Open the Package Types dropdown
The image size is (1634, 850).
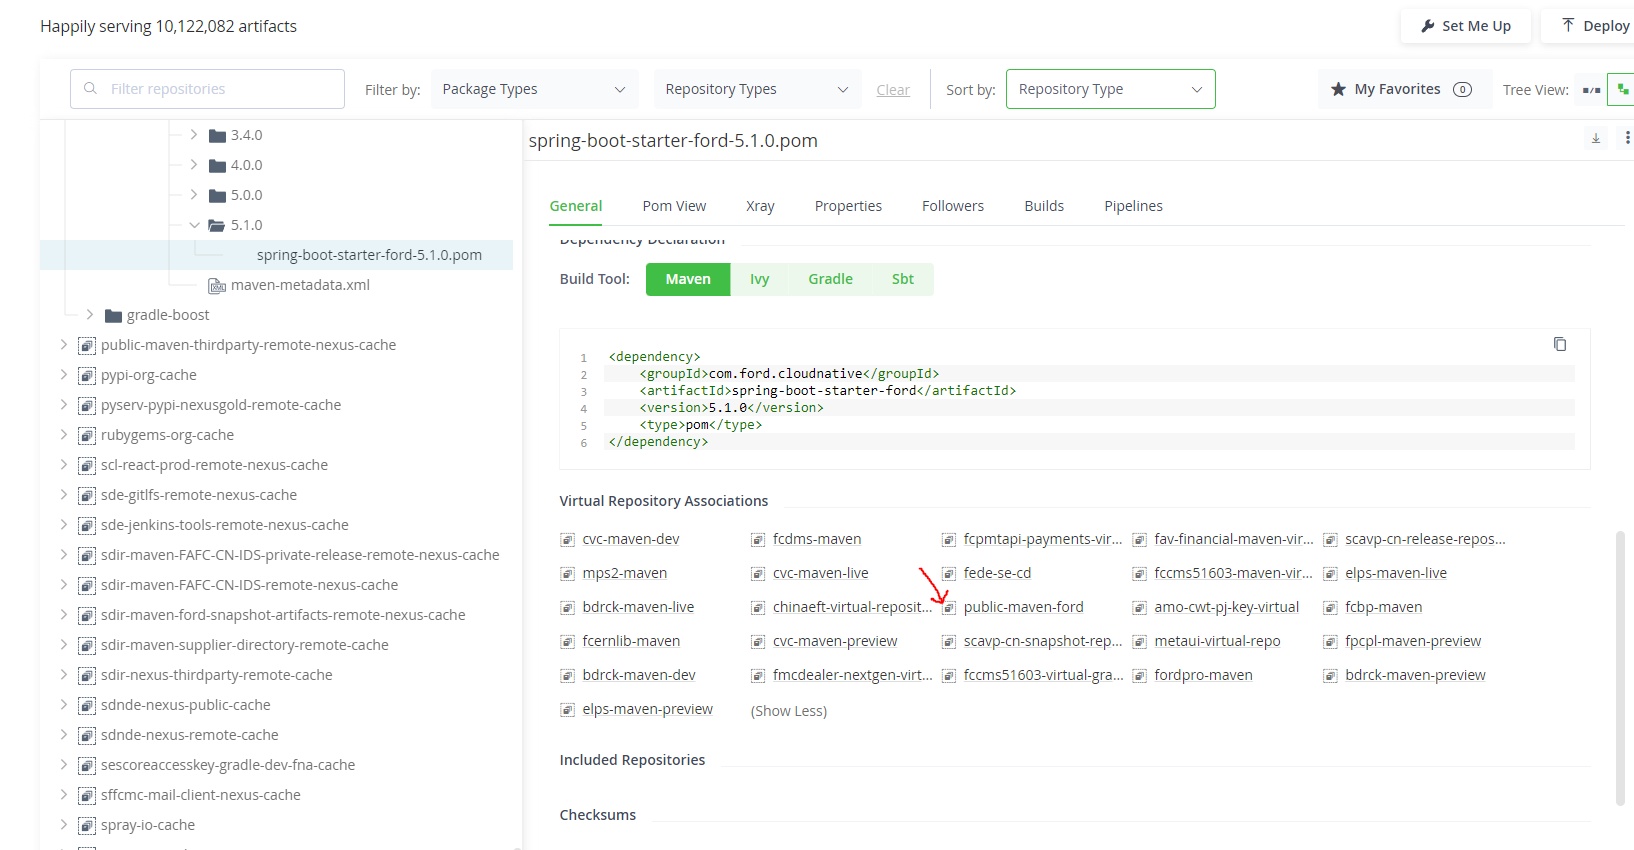[x=535, y=89]
